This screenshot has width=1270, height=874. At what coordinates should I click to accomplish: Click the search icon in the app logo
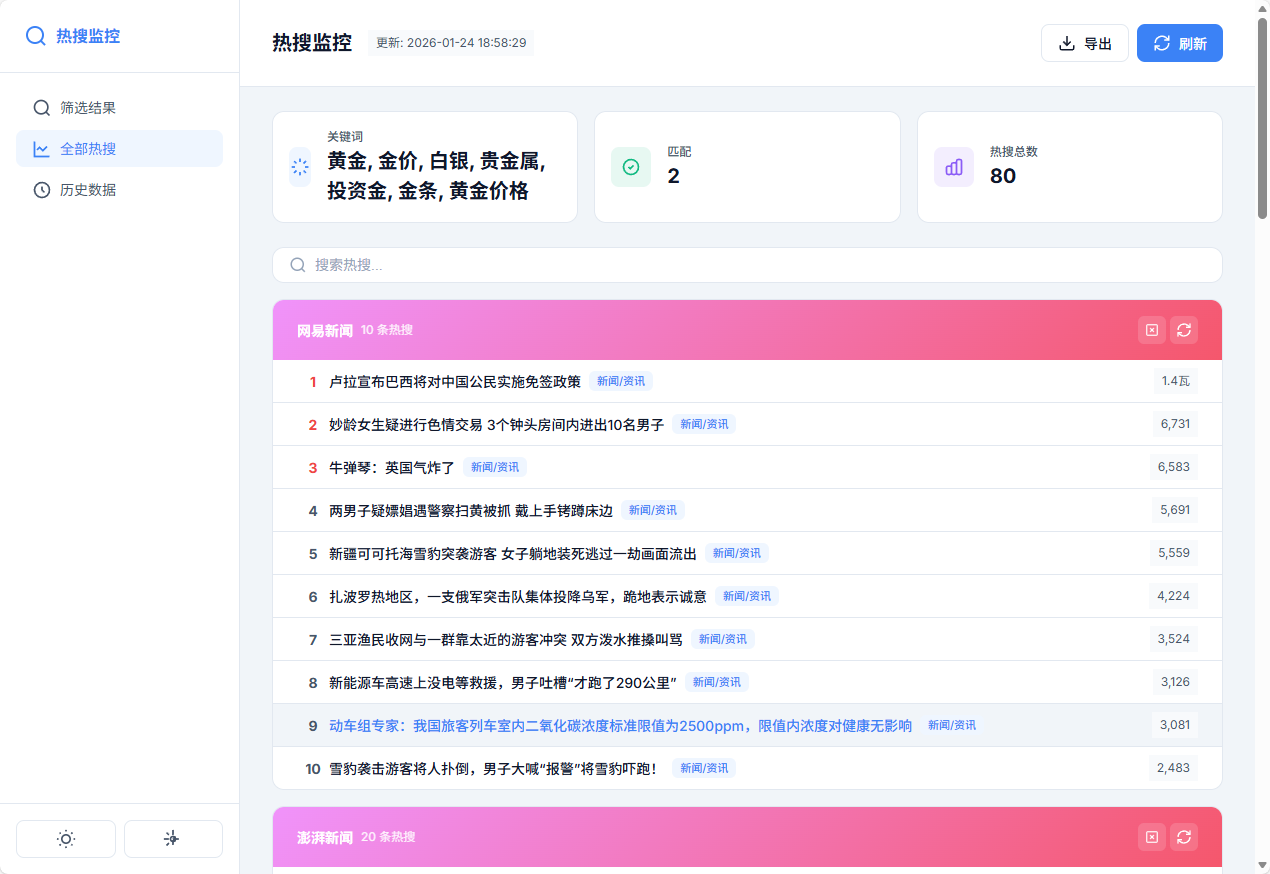pyautogui.click(x=36, y=36)
